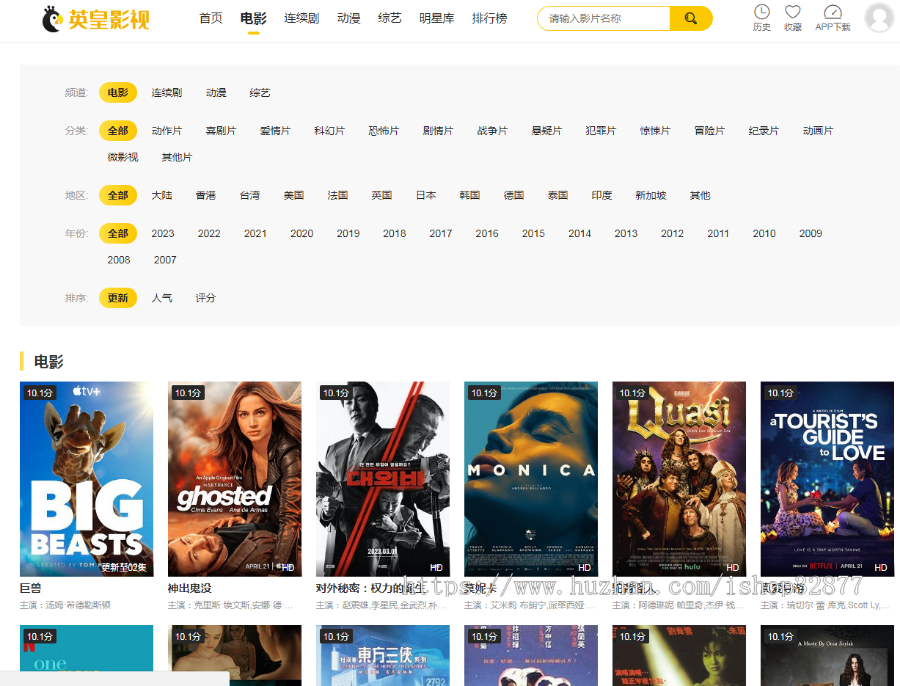The image size is (900, 686).
Task: Filter region by 新加坡
Action: (x=651, y=195)
